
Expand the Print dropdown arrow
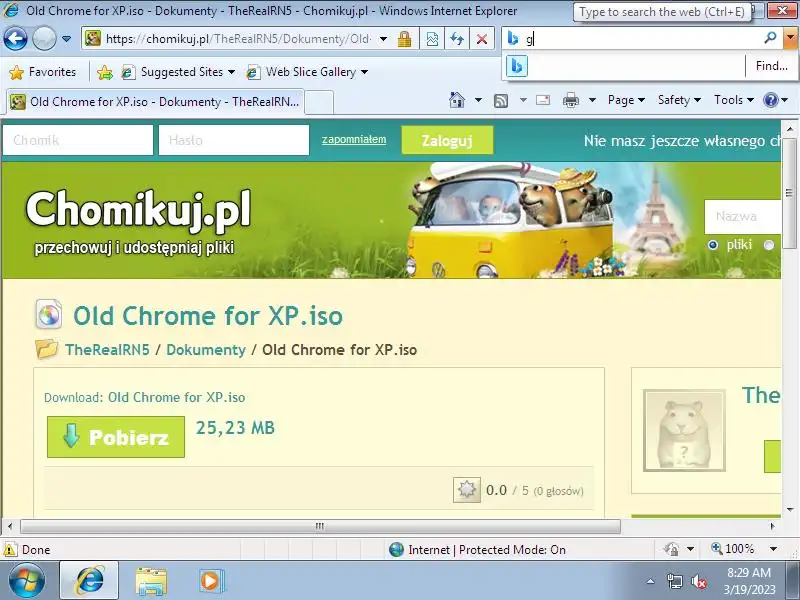click(592, 100)
